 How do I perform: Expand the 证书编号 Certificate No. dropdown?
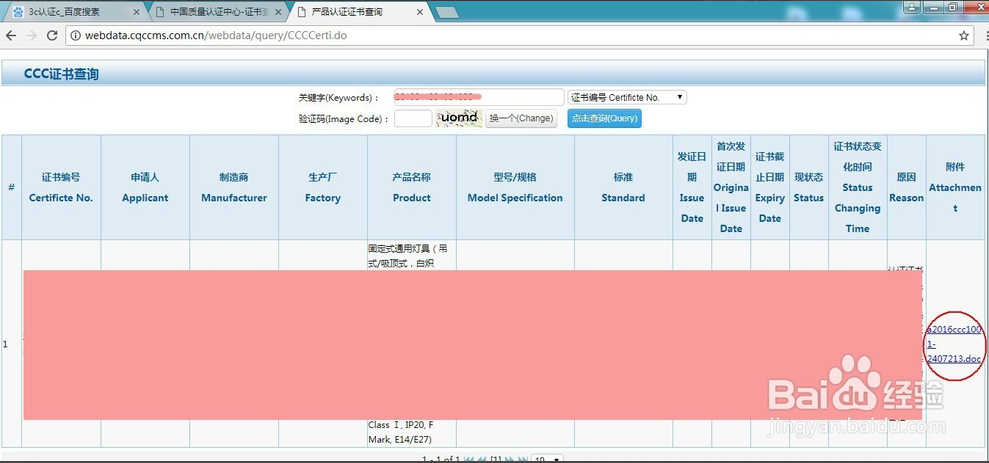[x=627, y=97]
